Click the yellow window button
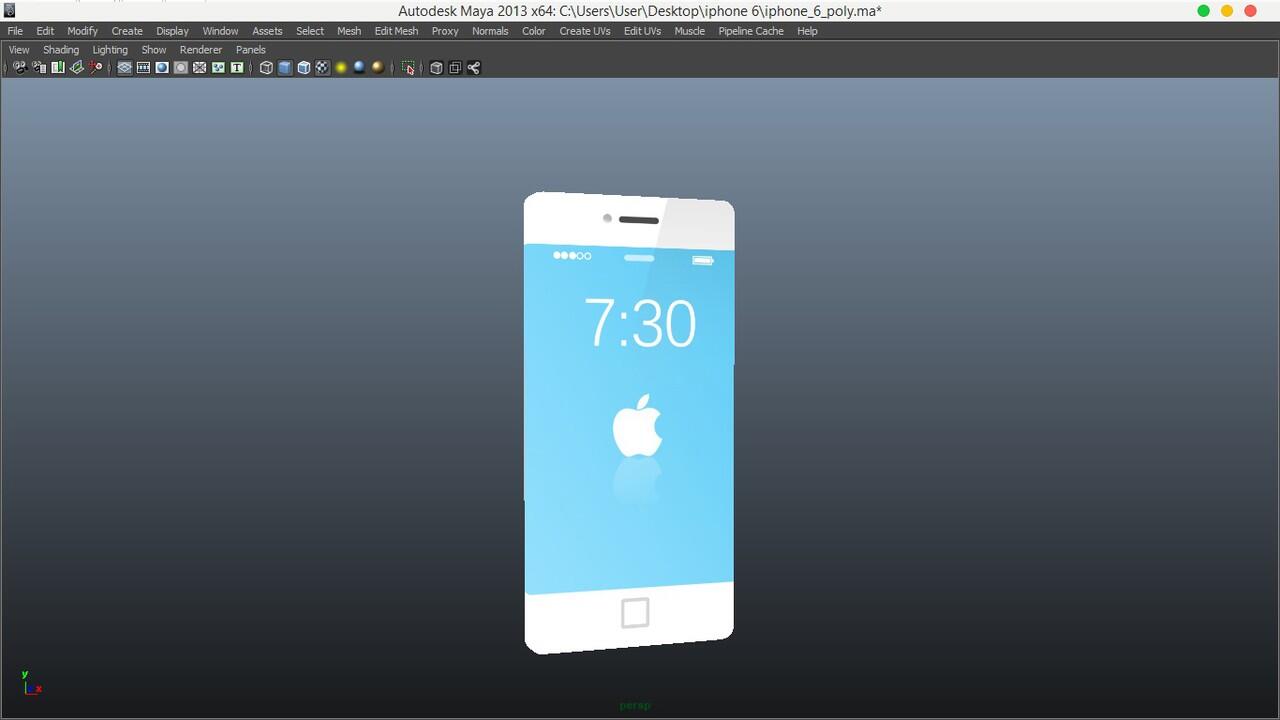The image size is (1280, 720). click(1227, 11)
